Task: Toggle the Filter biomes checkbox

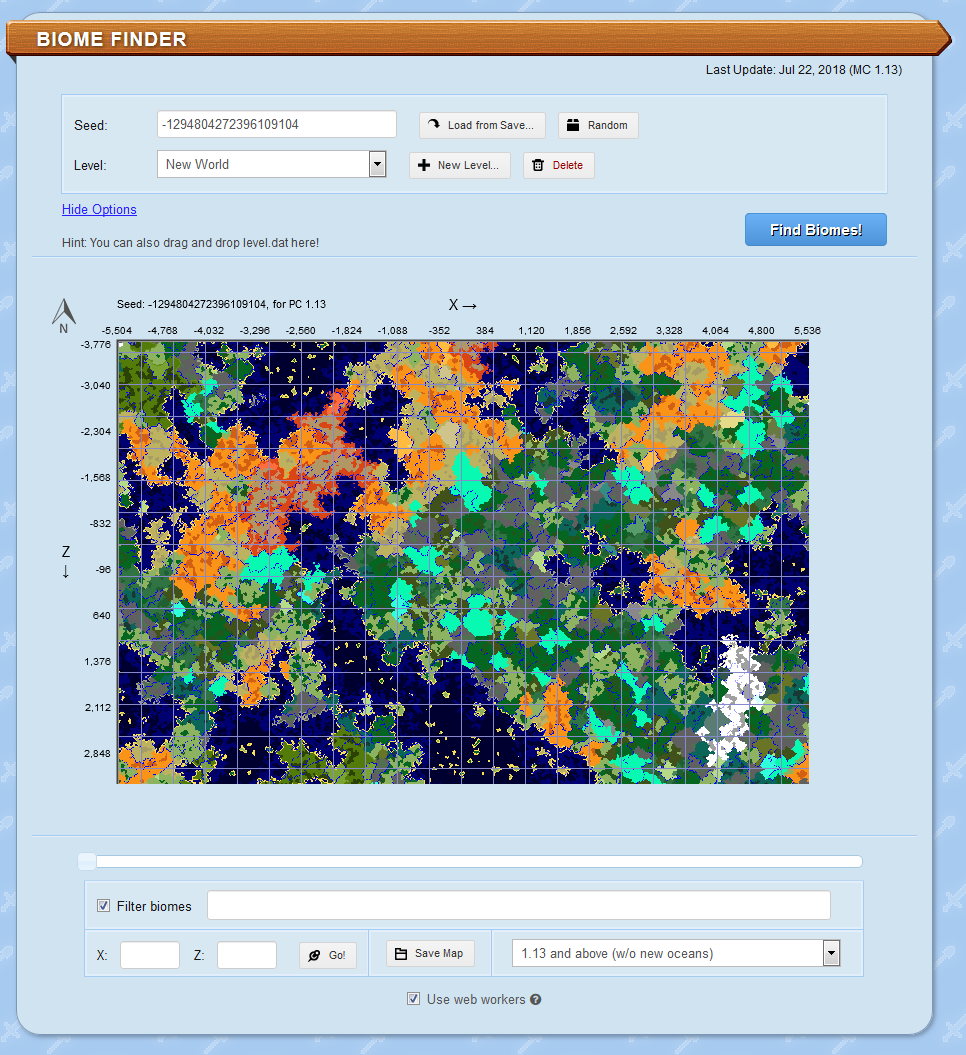Action: 103,906
